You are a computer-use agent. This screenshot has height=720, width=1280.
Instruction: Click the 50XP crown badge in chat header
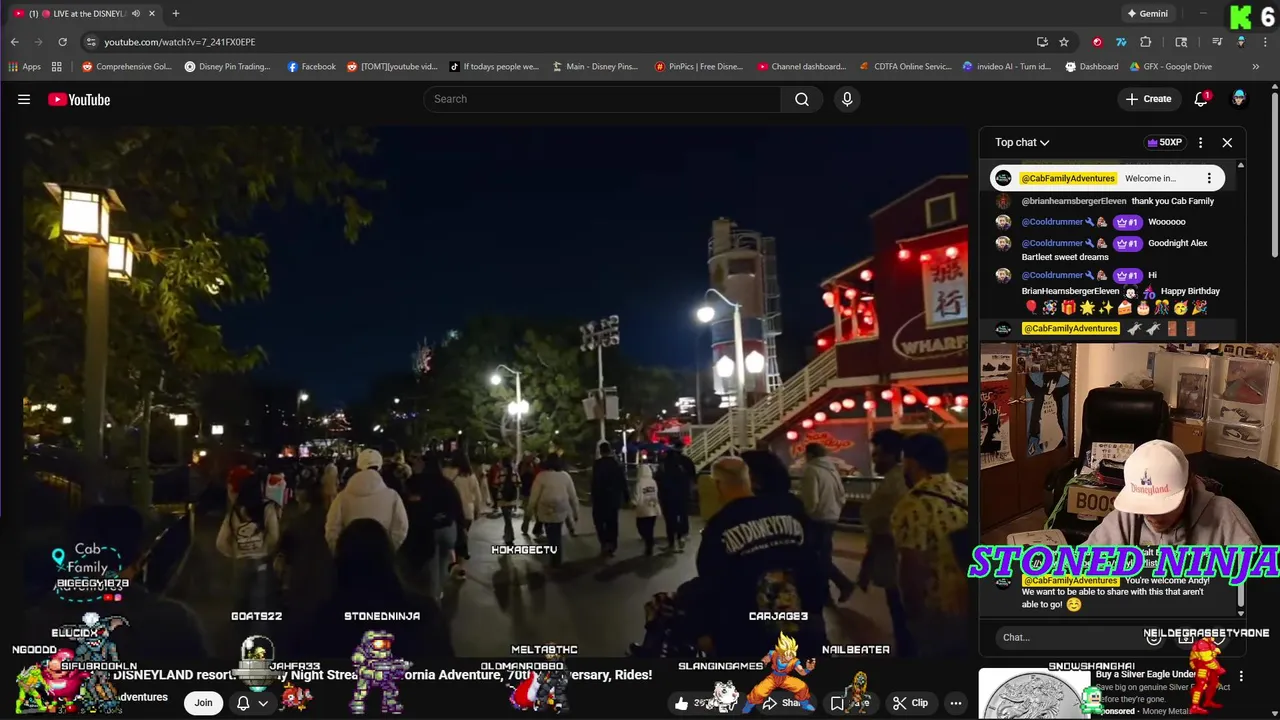click(1165, 142)
